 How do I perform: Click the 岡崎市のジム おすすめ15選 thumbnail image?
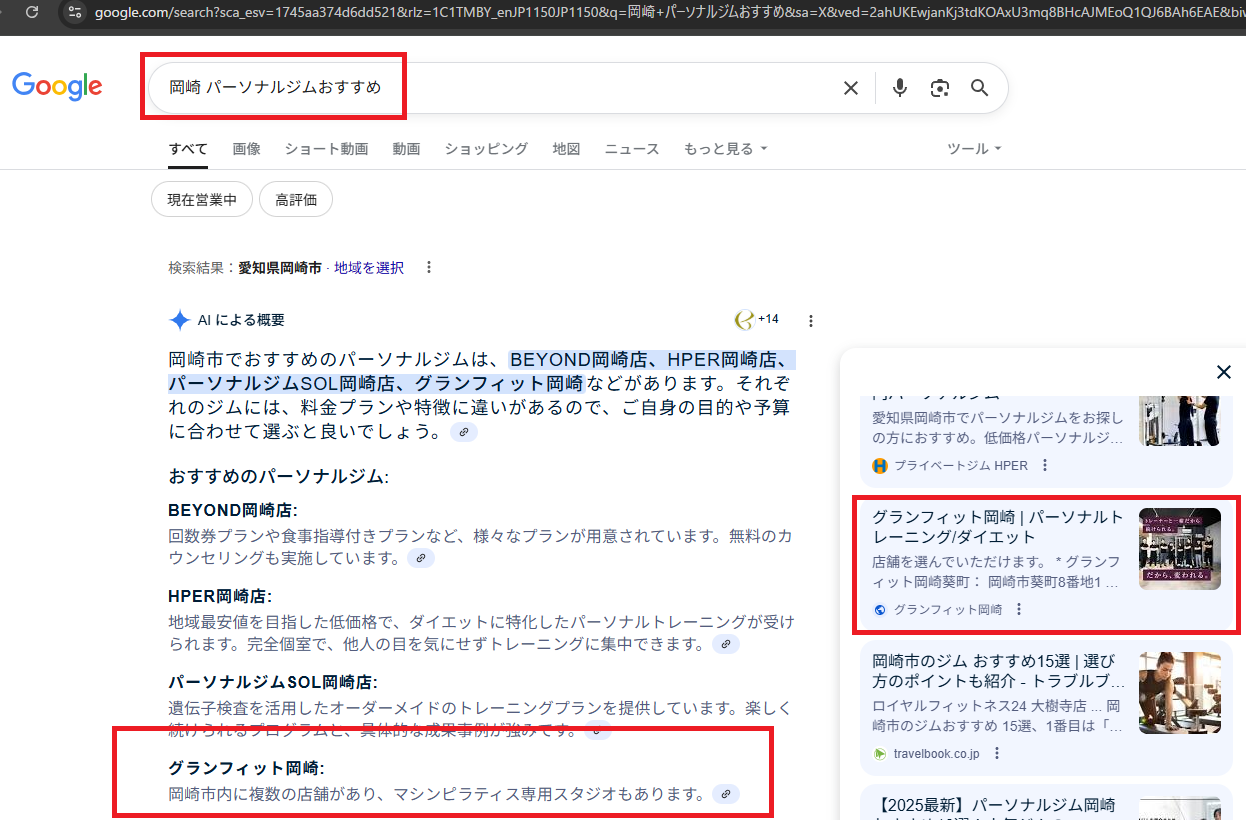point(1180,693)
